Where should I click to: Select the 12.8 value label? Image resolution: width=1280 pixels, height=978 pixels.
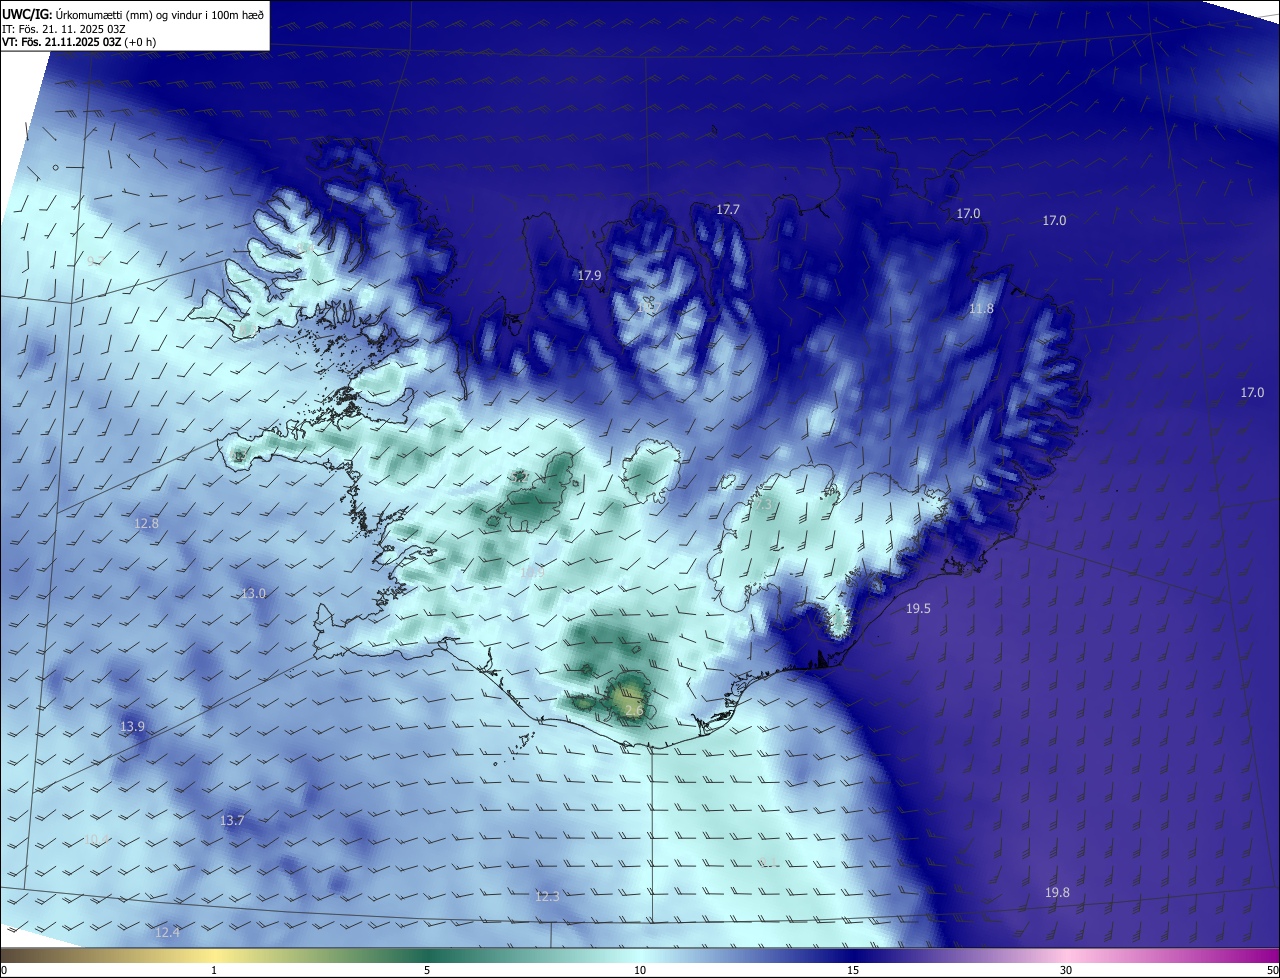(146, 523)
